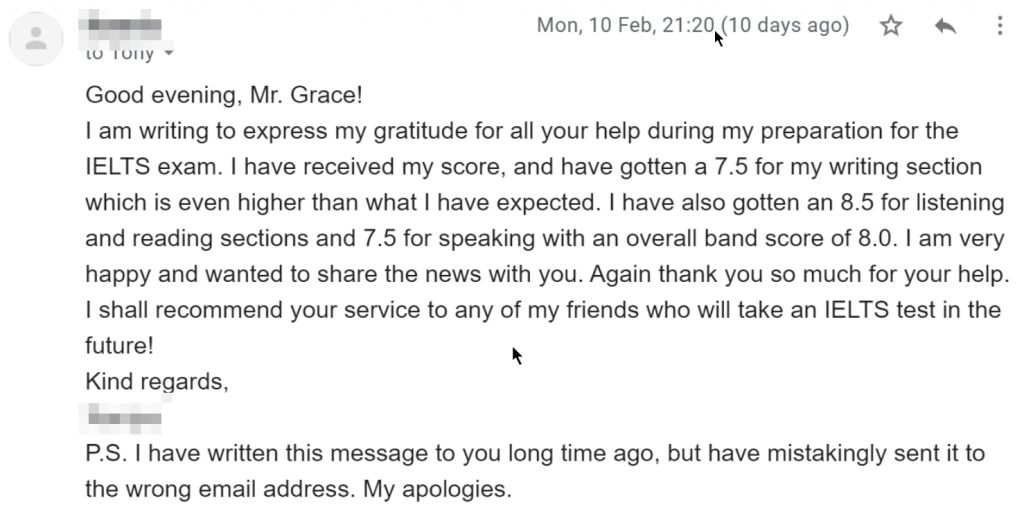Screen dimensions: 1024x514
Task: Click the 'Kind regards,' closing line
Action: (157, 381)
